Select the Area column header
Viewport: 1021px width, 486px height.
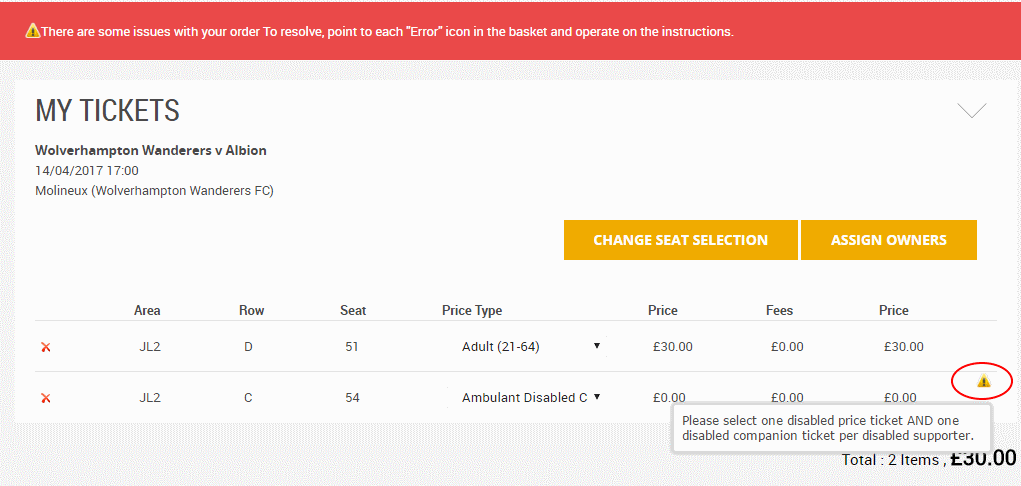pos(147,310)
